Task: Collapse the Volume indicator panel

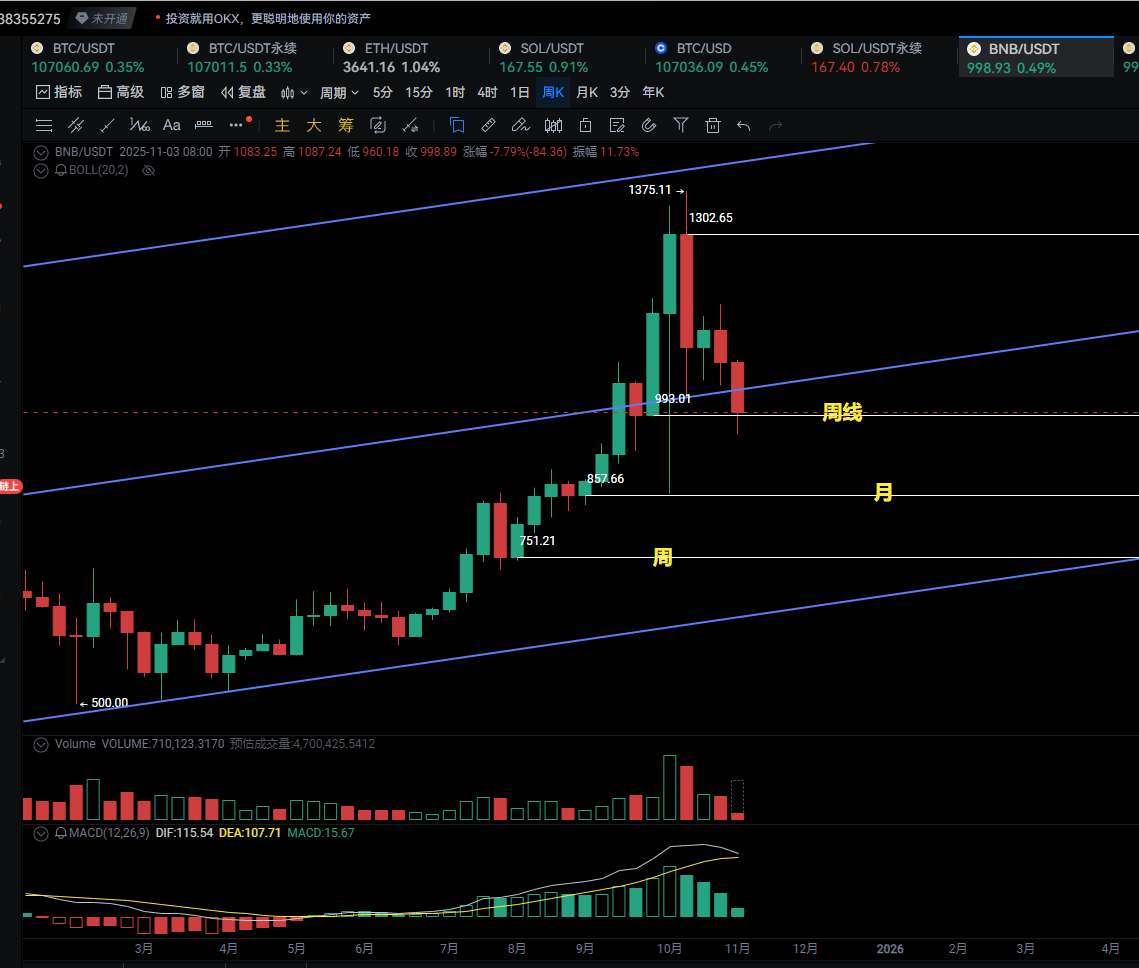Action: point(41,744)
